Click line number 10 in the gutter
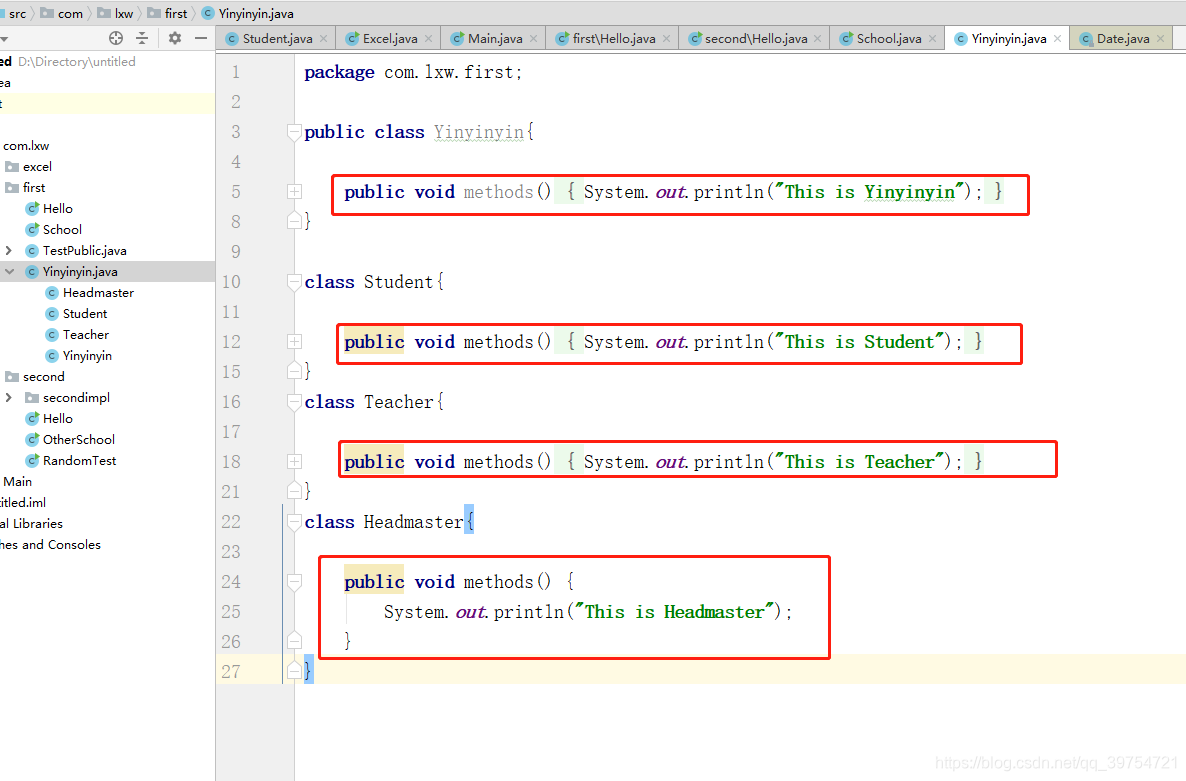The height and width of the screenshot is (781, 1186). click(x=231, y=281)
